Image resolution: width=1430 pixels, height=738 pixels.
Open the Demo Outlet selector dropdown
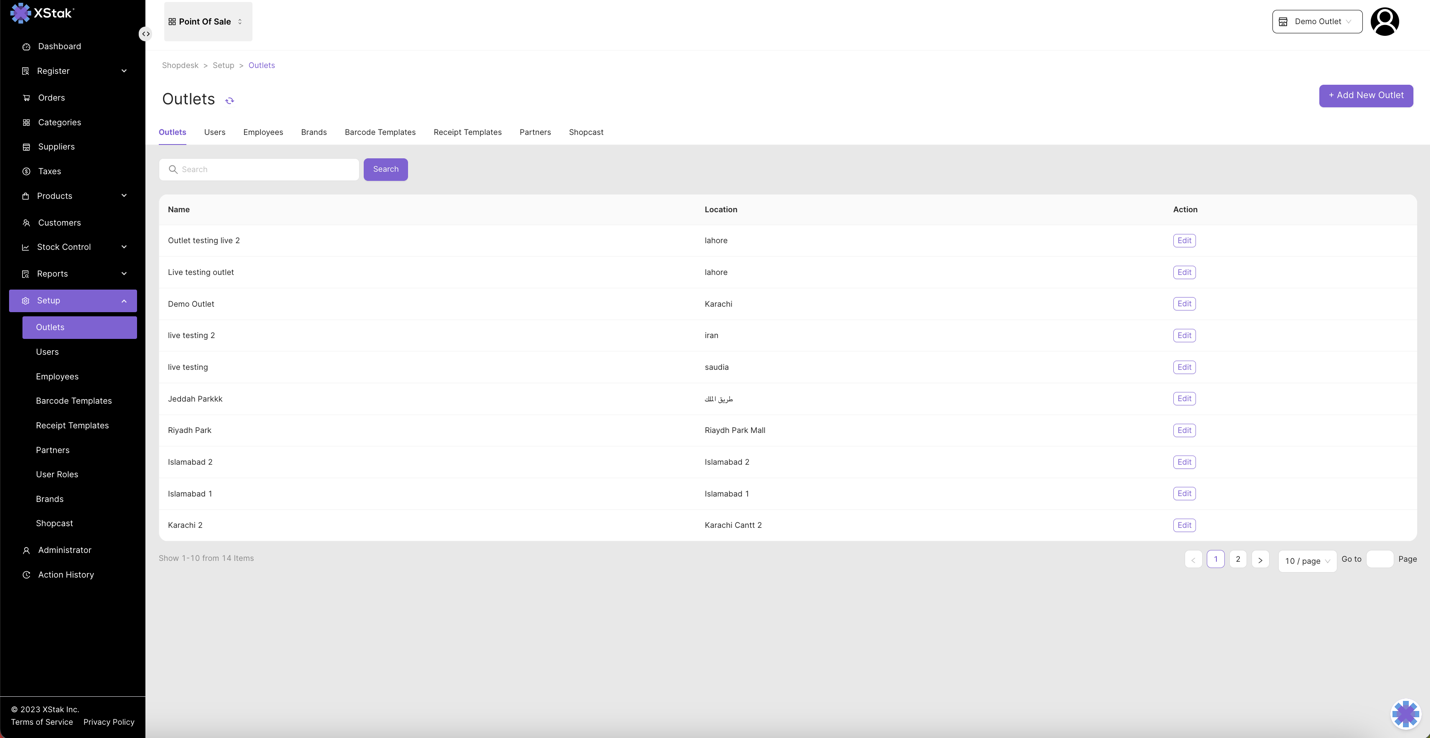pos(1316,21)
